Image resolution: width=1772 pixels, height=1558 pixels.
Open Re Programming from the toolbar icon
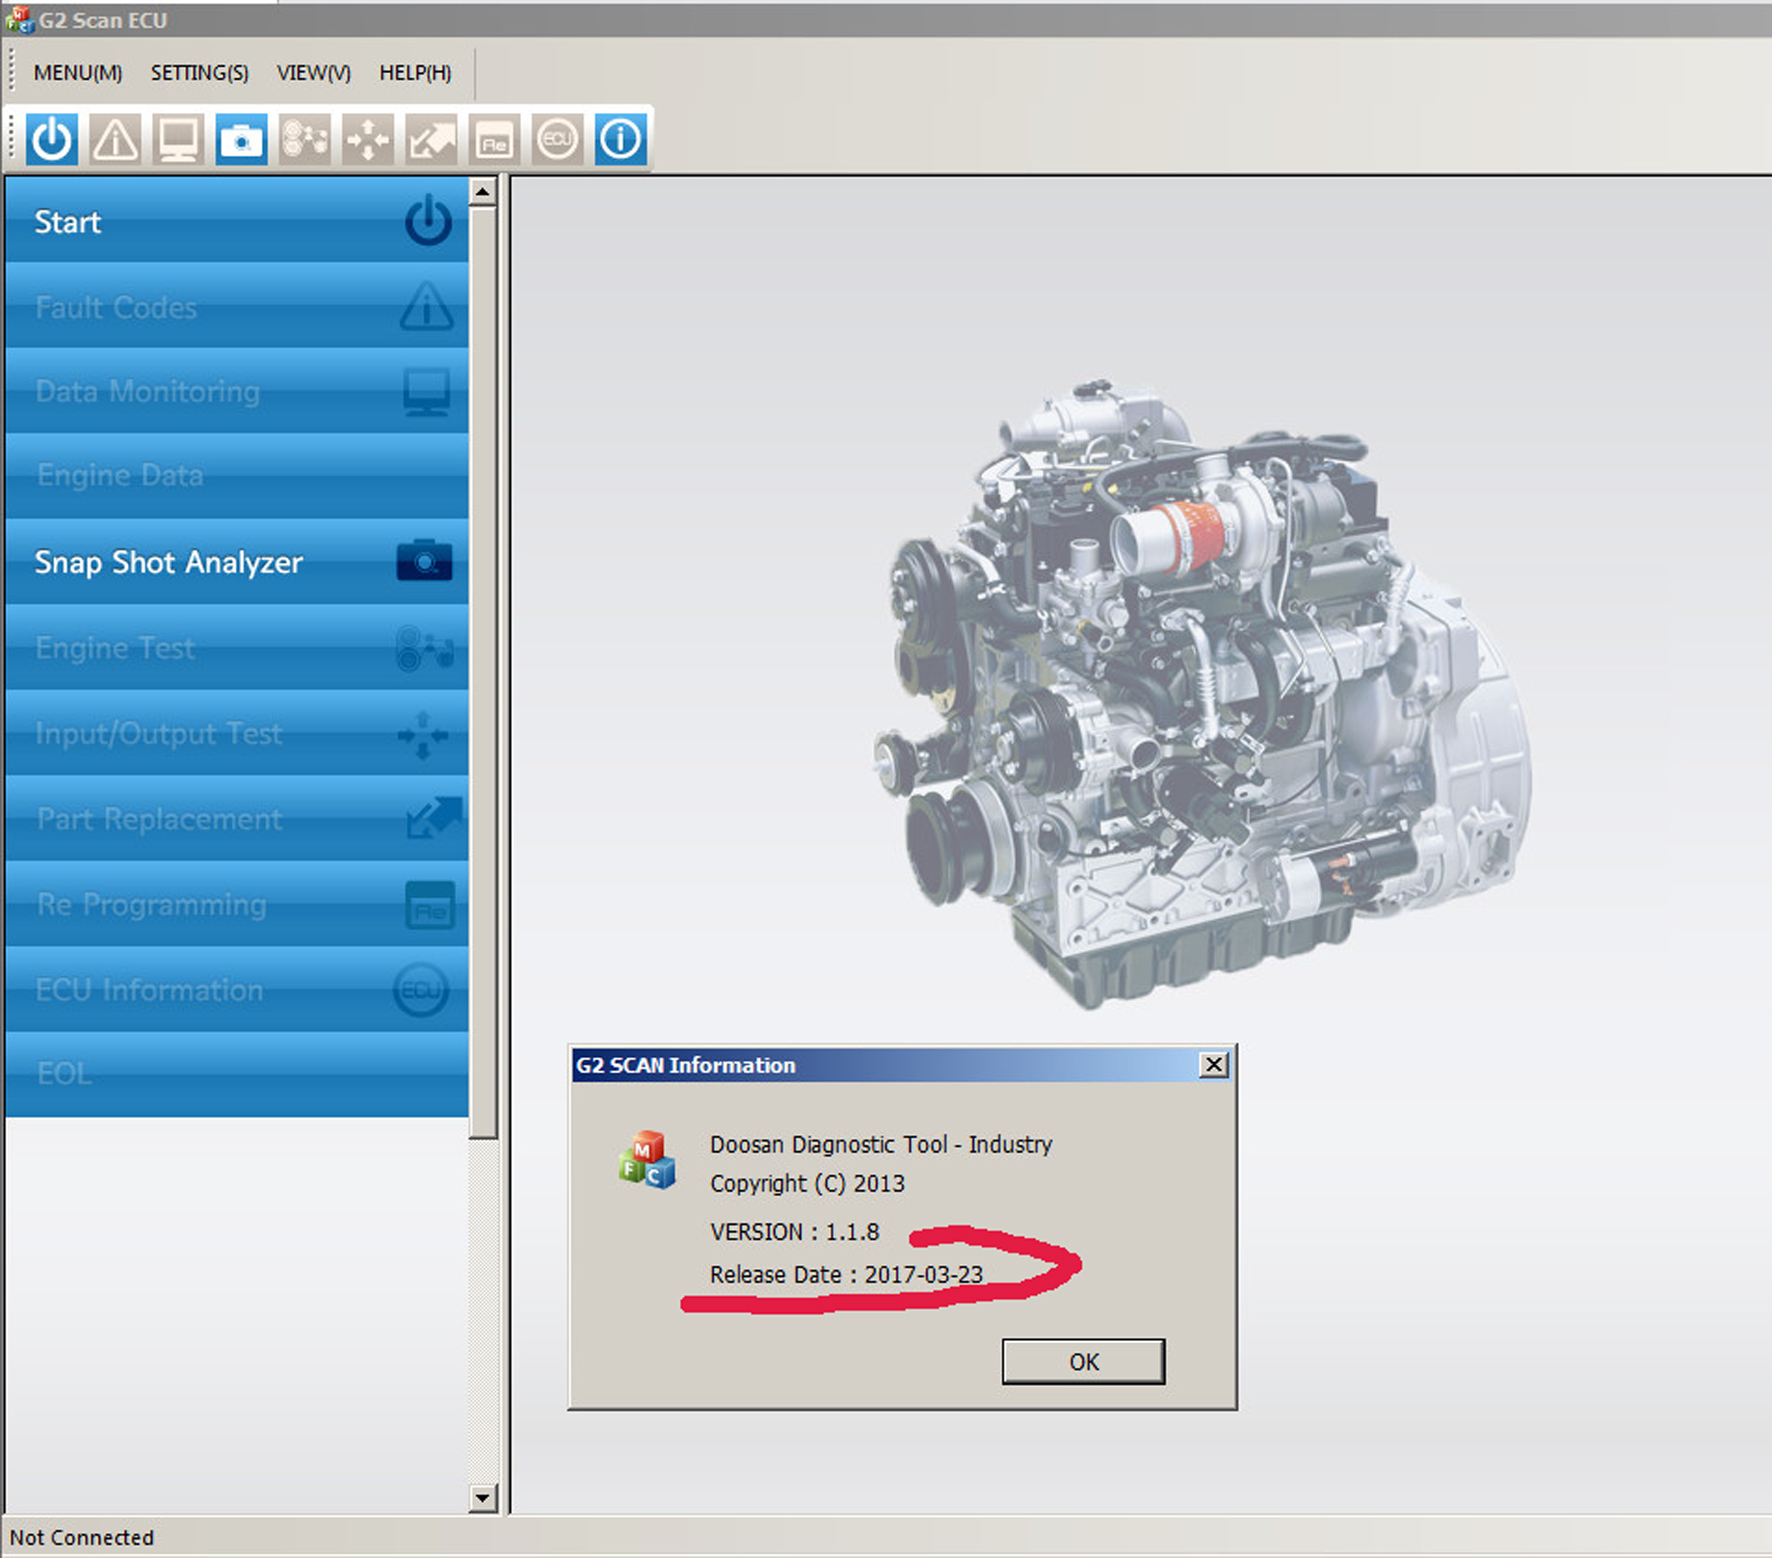click(x=494, y=140)
